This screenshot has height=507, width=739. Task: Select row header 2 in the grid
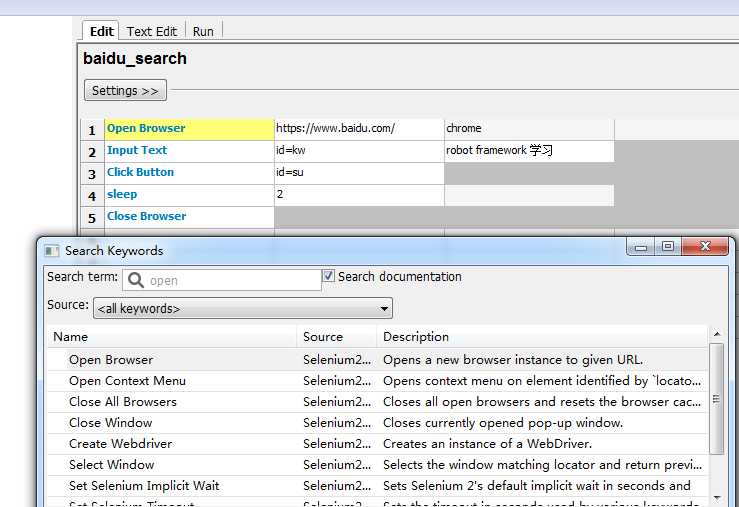[x=92, y=152]
